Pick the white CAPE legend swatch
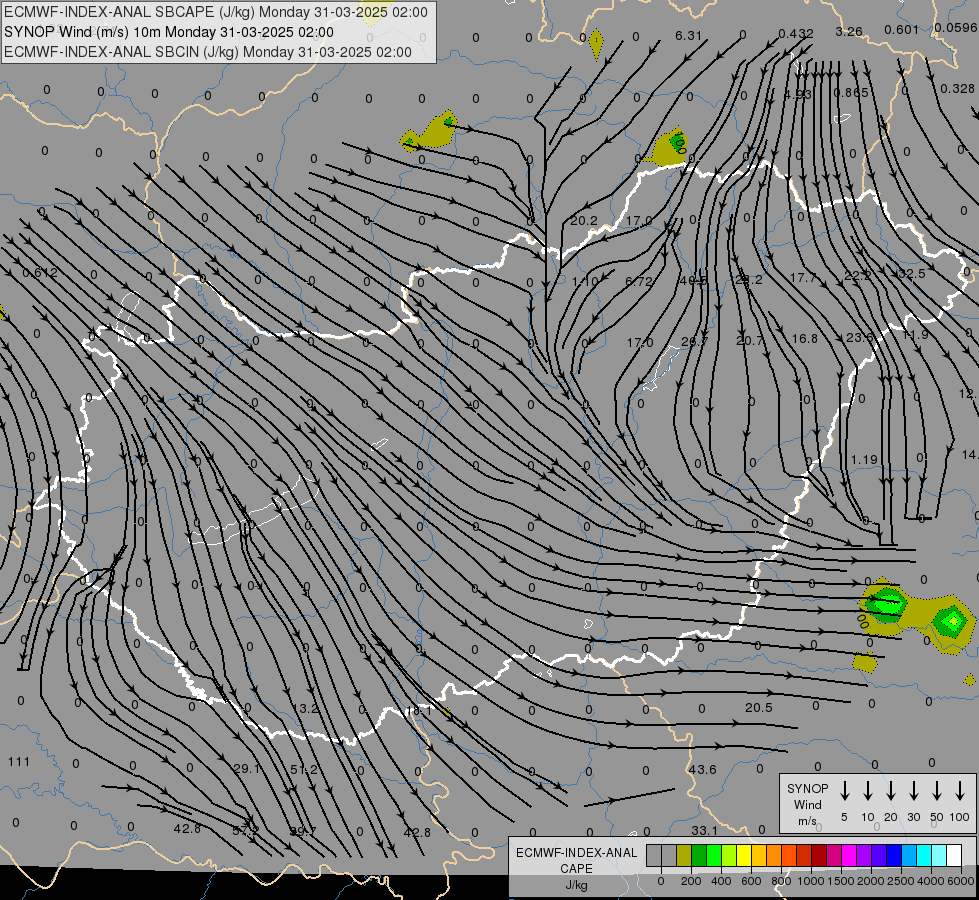The width and height of the screenshot is (979, 900). point(954,855)
